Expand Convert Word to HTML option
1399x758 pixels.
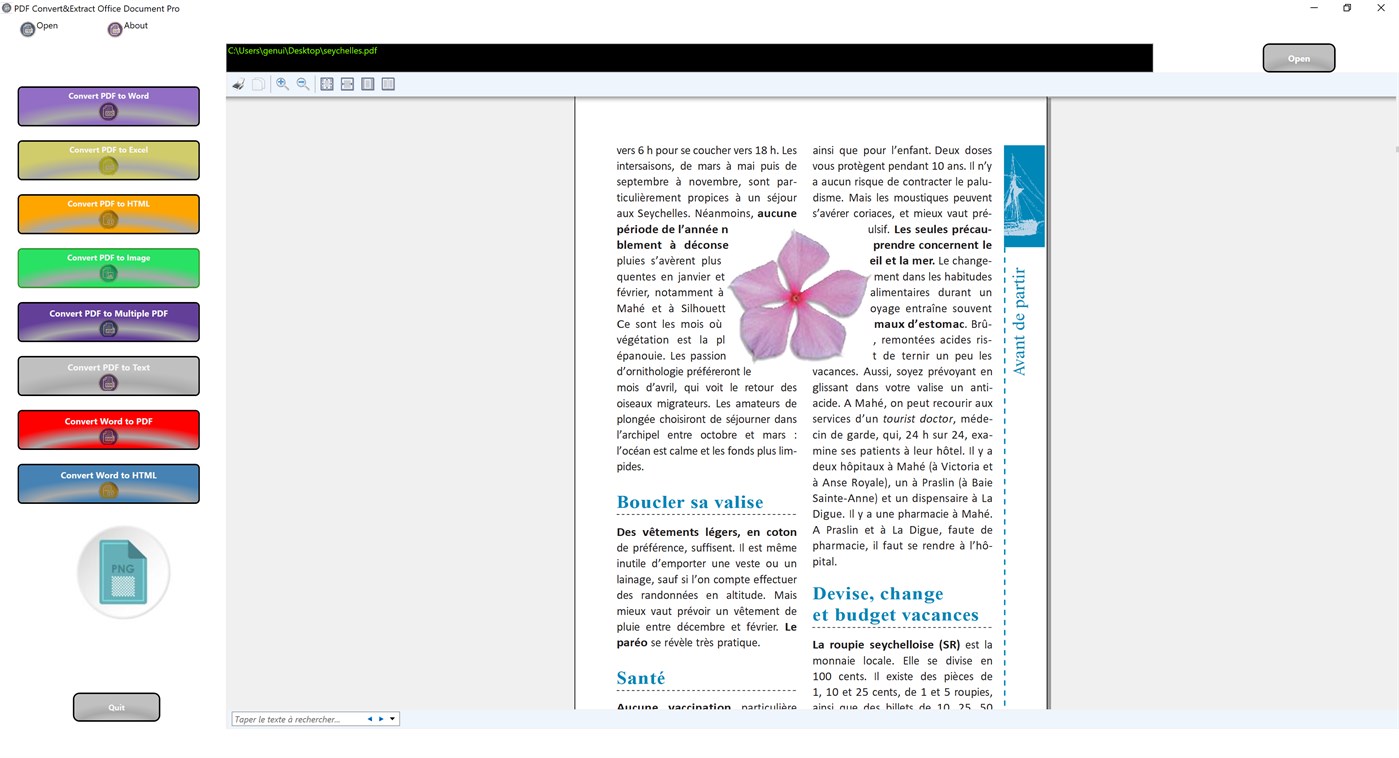[108, 483]
